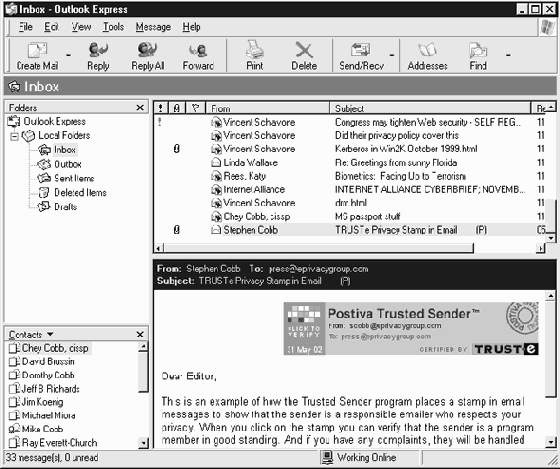The width and height of the screenshot is (560, 469).
Task: Delete the selected message
Action: 304,50
